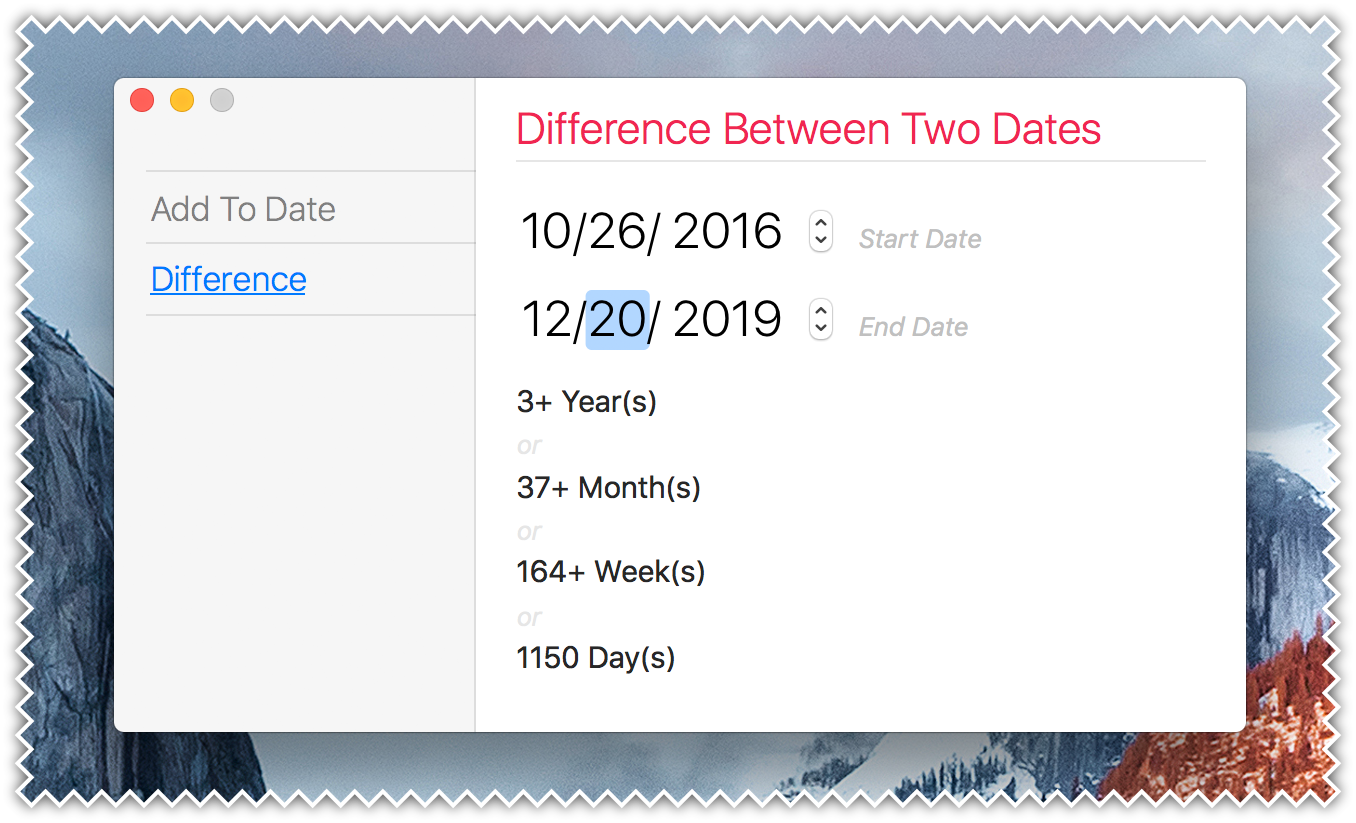Image resolution: width=1356 pixels, height=823 pixels.
Task: Select month 12 in End Date
Action: click(546, 320)
